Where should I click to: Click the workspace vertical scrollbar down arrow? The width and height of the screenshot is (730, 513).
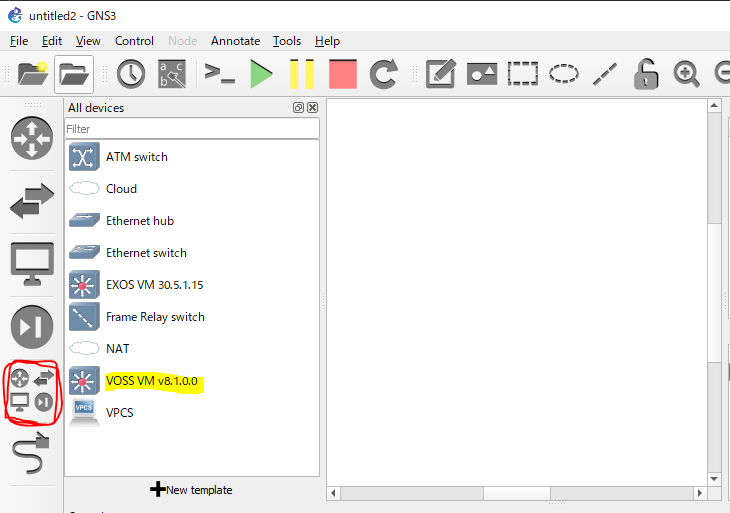click(x=714, y=479)
